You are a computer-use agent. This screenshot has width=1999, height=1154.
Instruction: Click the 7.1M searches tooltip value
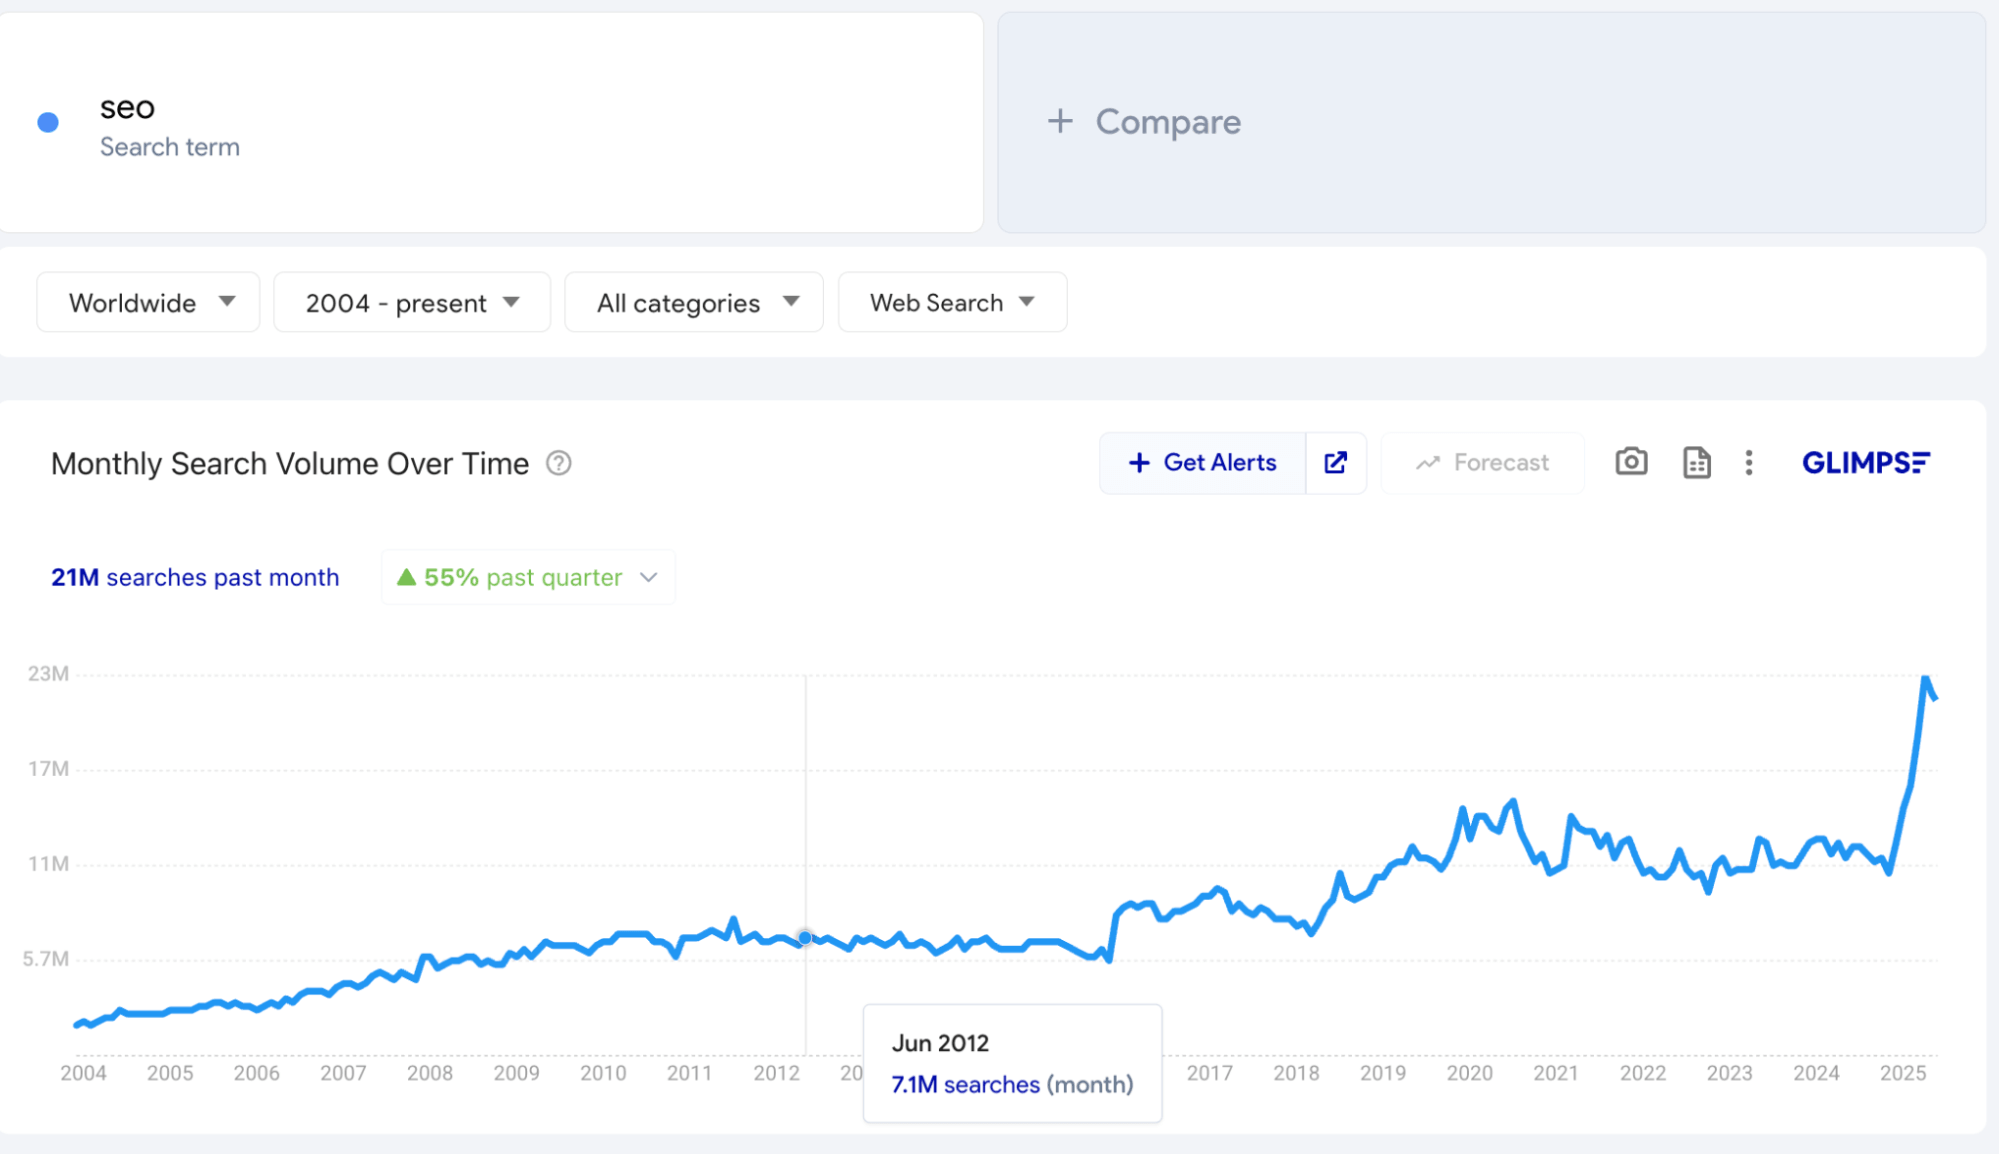click(x=965, y=1084)
